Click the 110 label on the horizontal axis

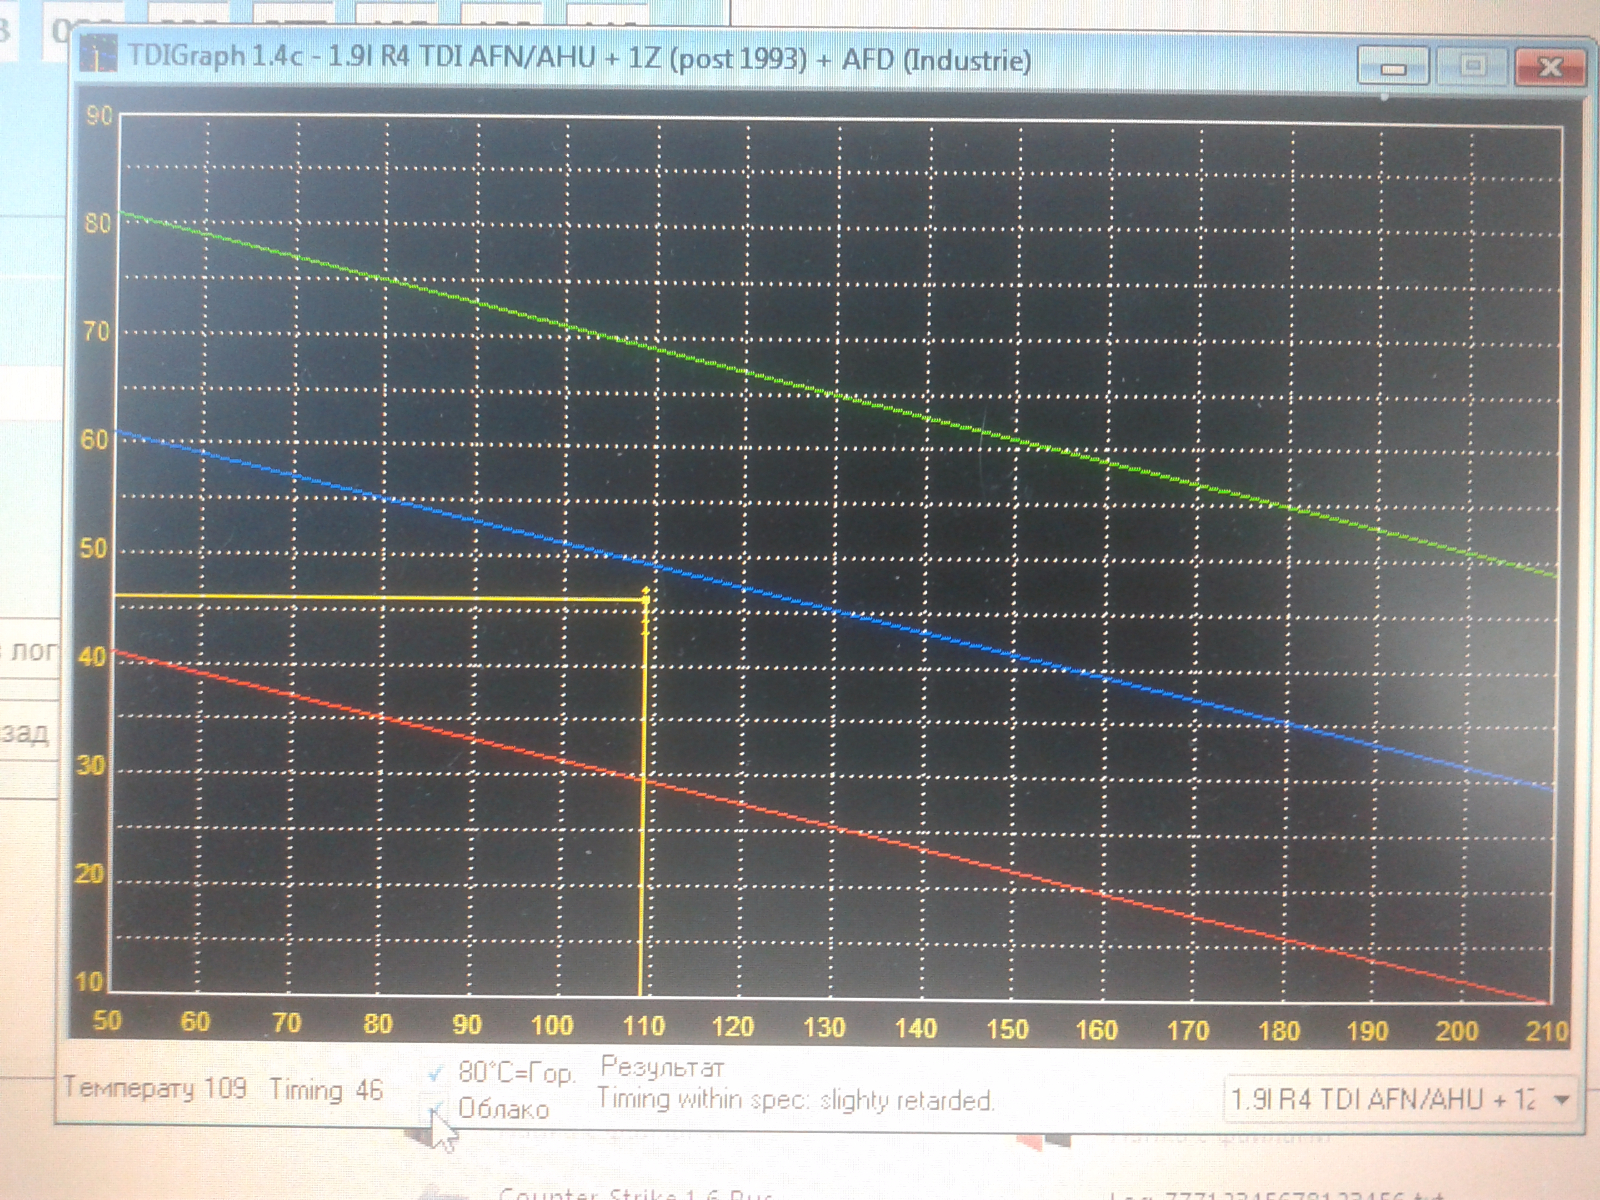pyautogui.click(x=643, y=1026)
